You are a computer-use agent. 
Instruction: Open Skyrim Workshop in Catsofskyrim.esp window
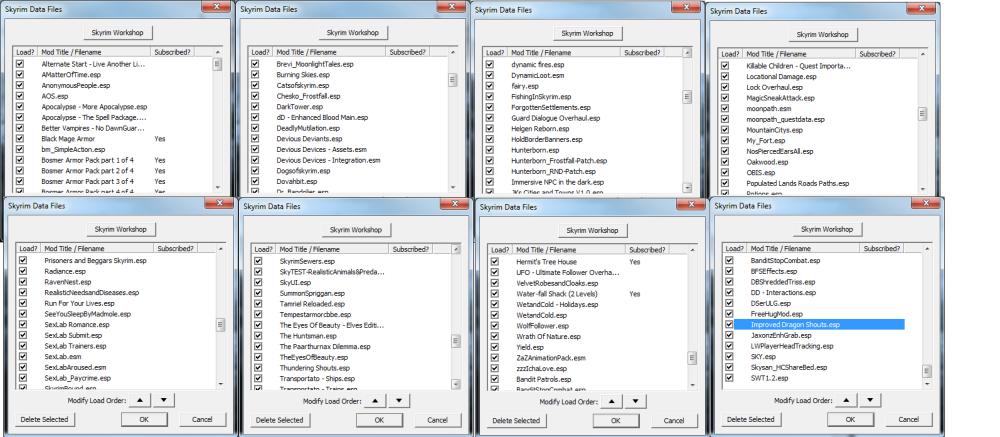click(353, 33)
